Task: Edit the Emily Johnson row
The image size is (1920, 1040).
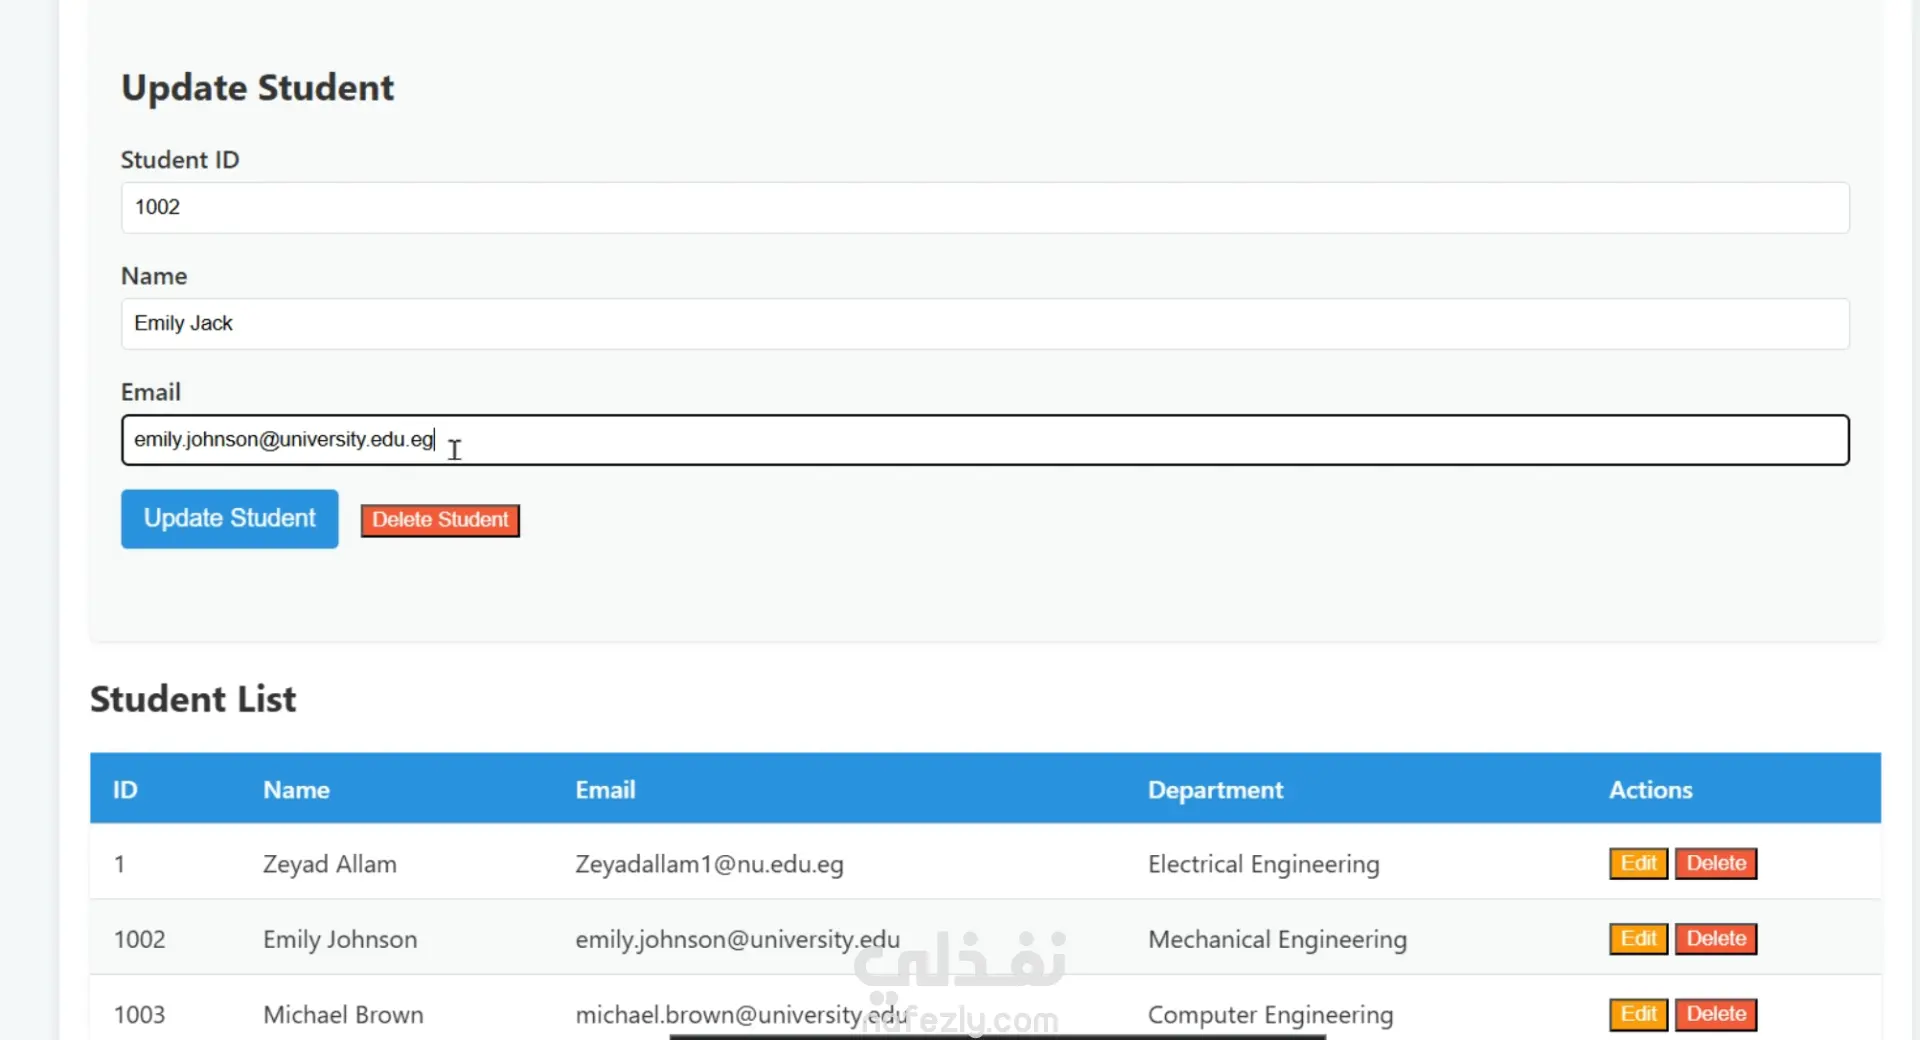Action: pos(1638,939)
